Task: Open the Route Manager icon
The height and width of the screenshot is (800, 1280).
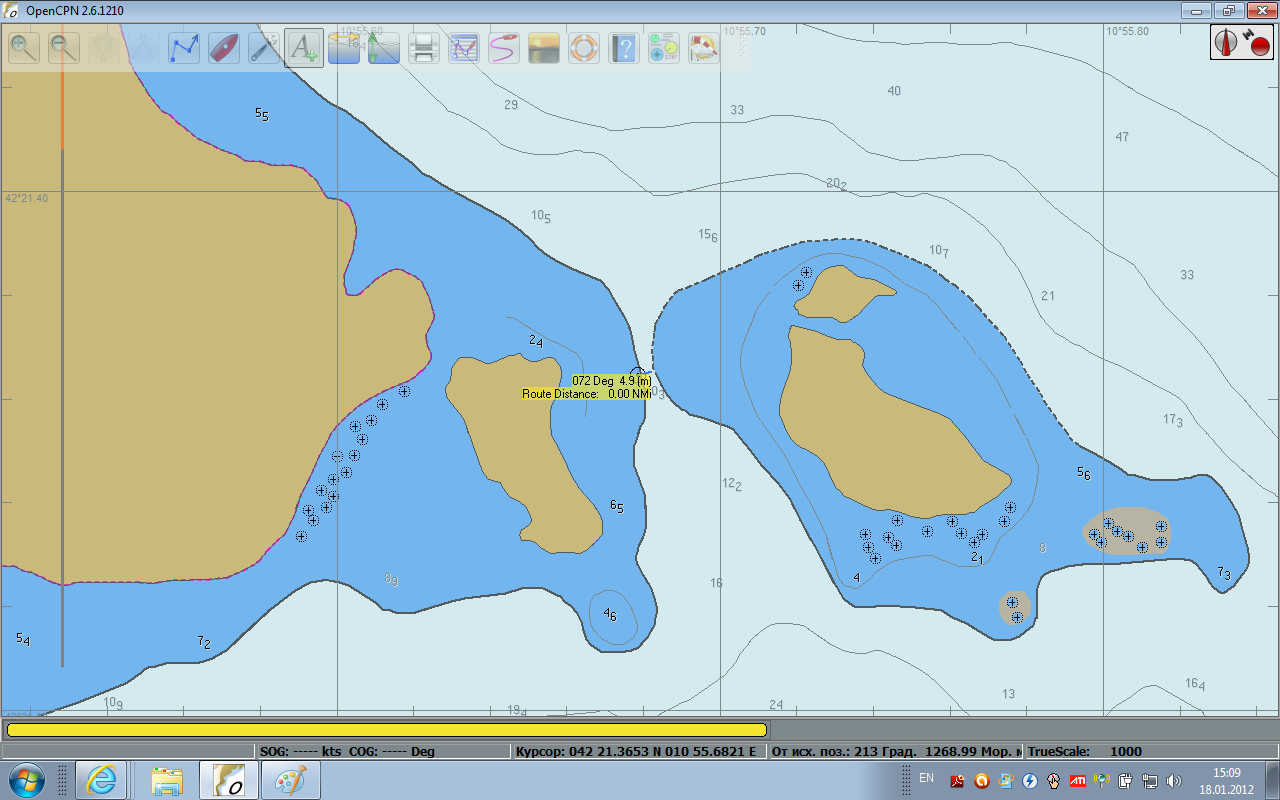Action: tap(464, 47)
